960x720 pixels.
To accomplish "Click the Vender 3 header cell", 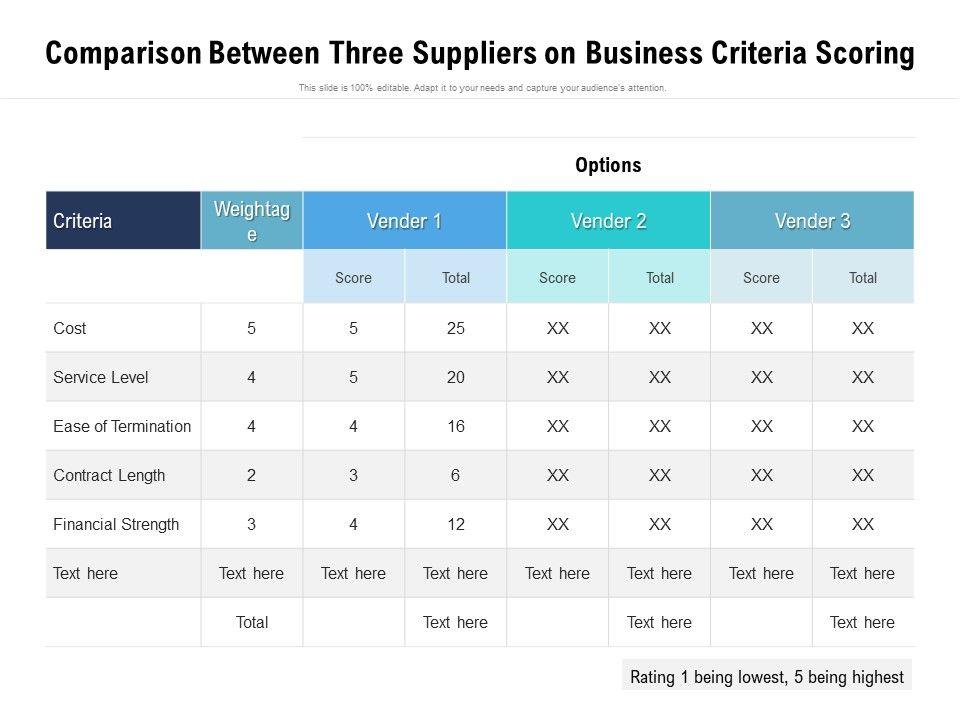I will 812,221.
